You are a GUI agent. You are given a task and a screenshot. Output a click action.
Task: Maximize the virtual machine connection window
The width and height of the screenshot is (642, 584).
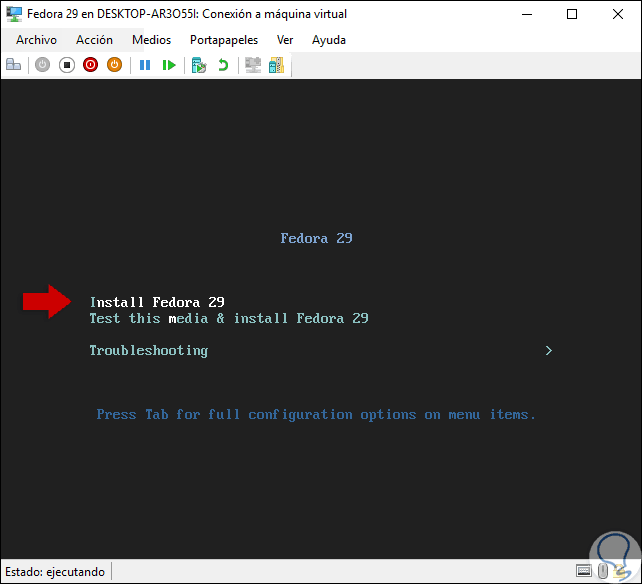point(572,14)
